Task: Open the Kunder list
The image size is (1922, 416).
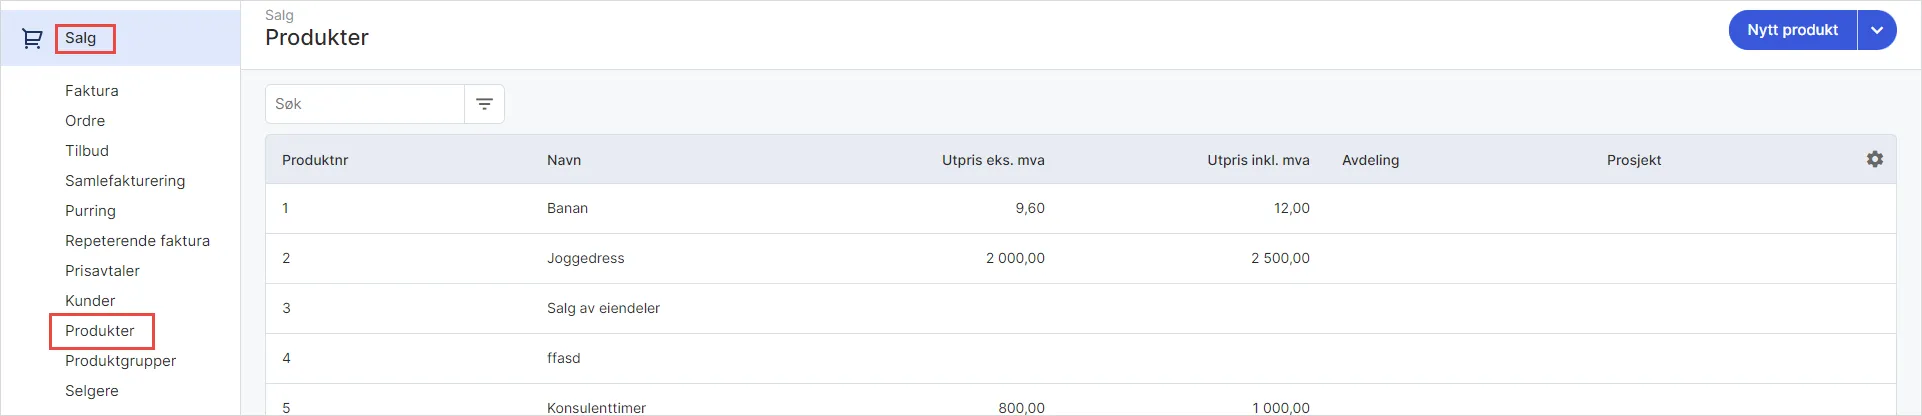Action: [90, 301]
